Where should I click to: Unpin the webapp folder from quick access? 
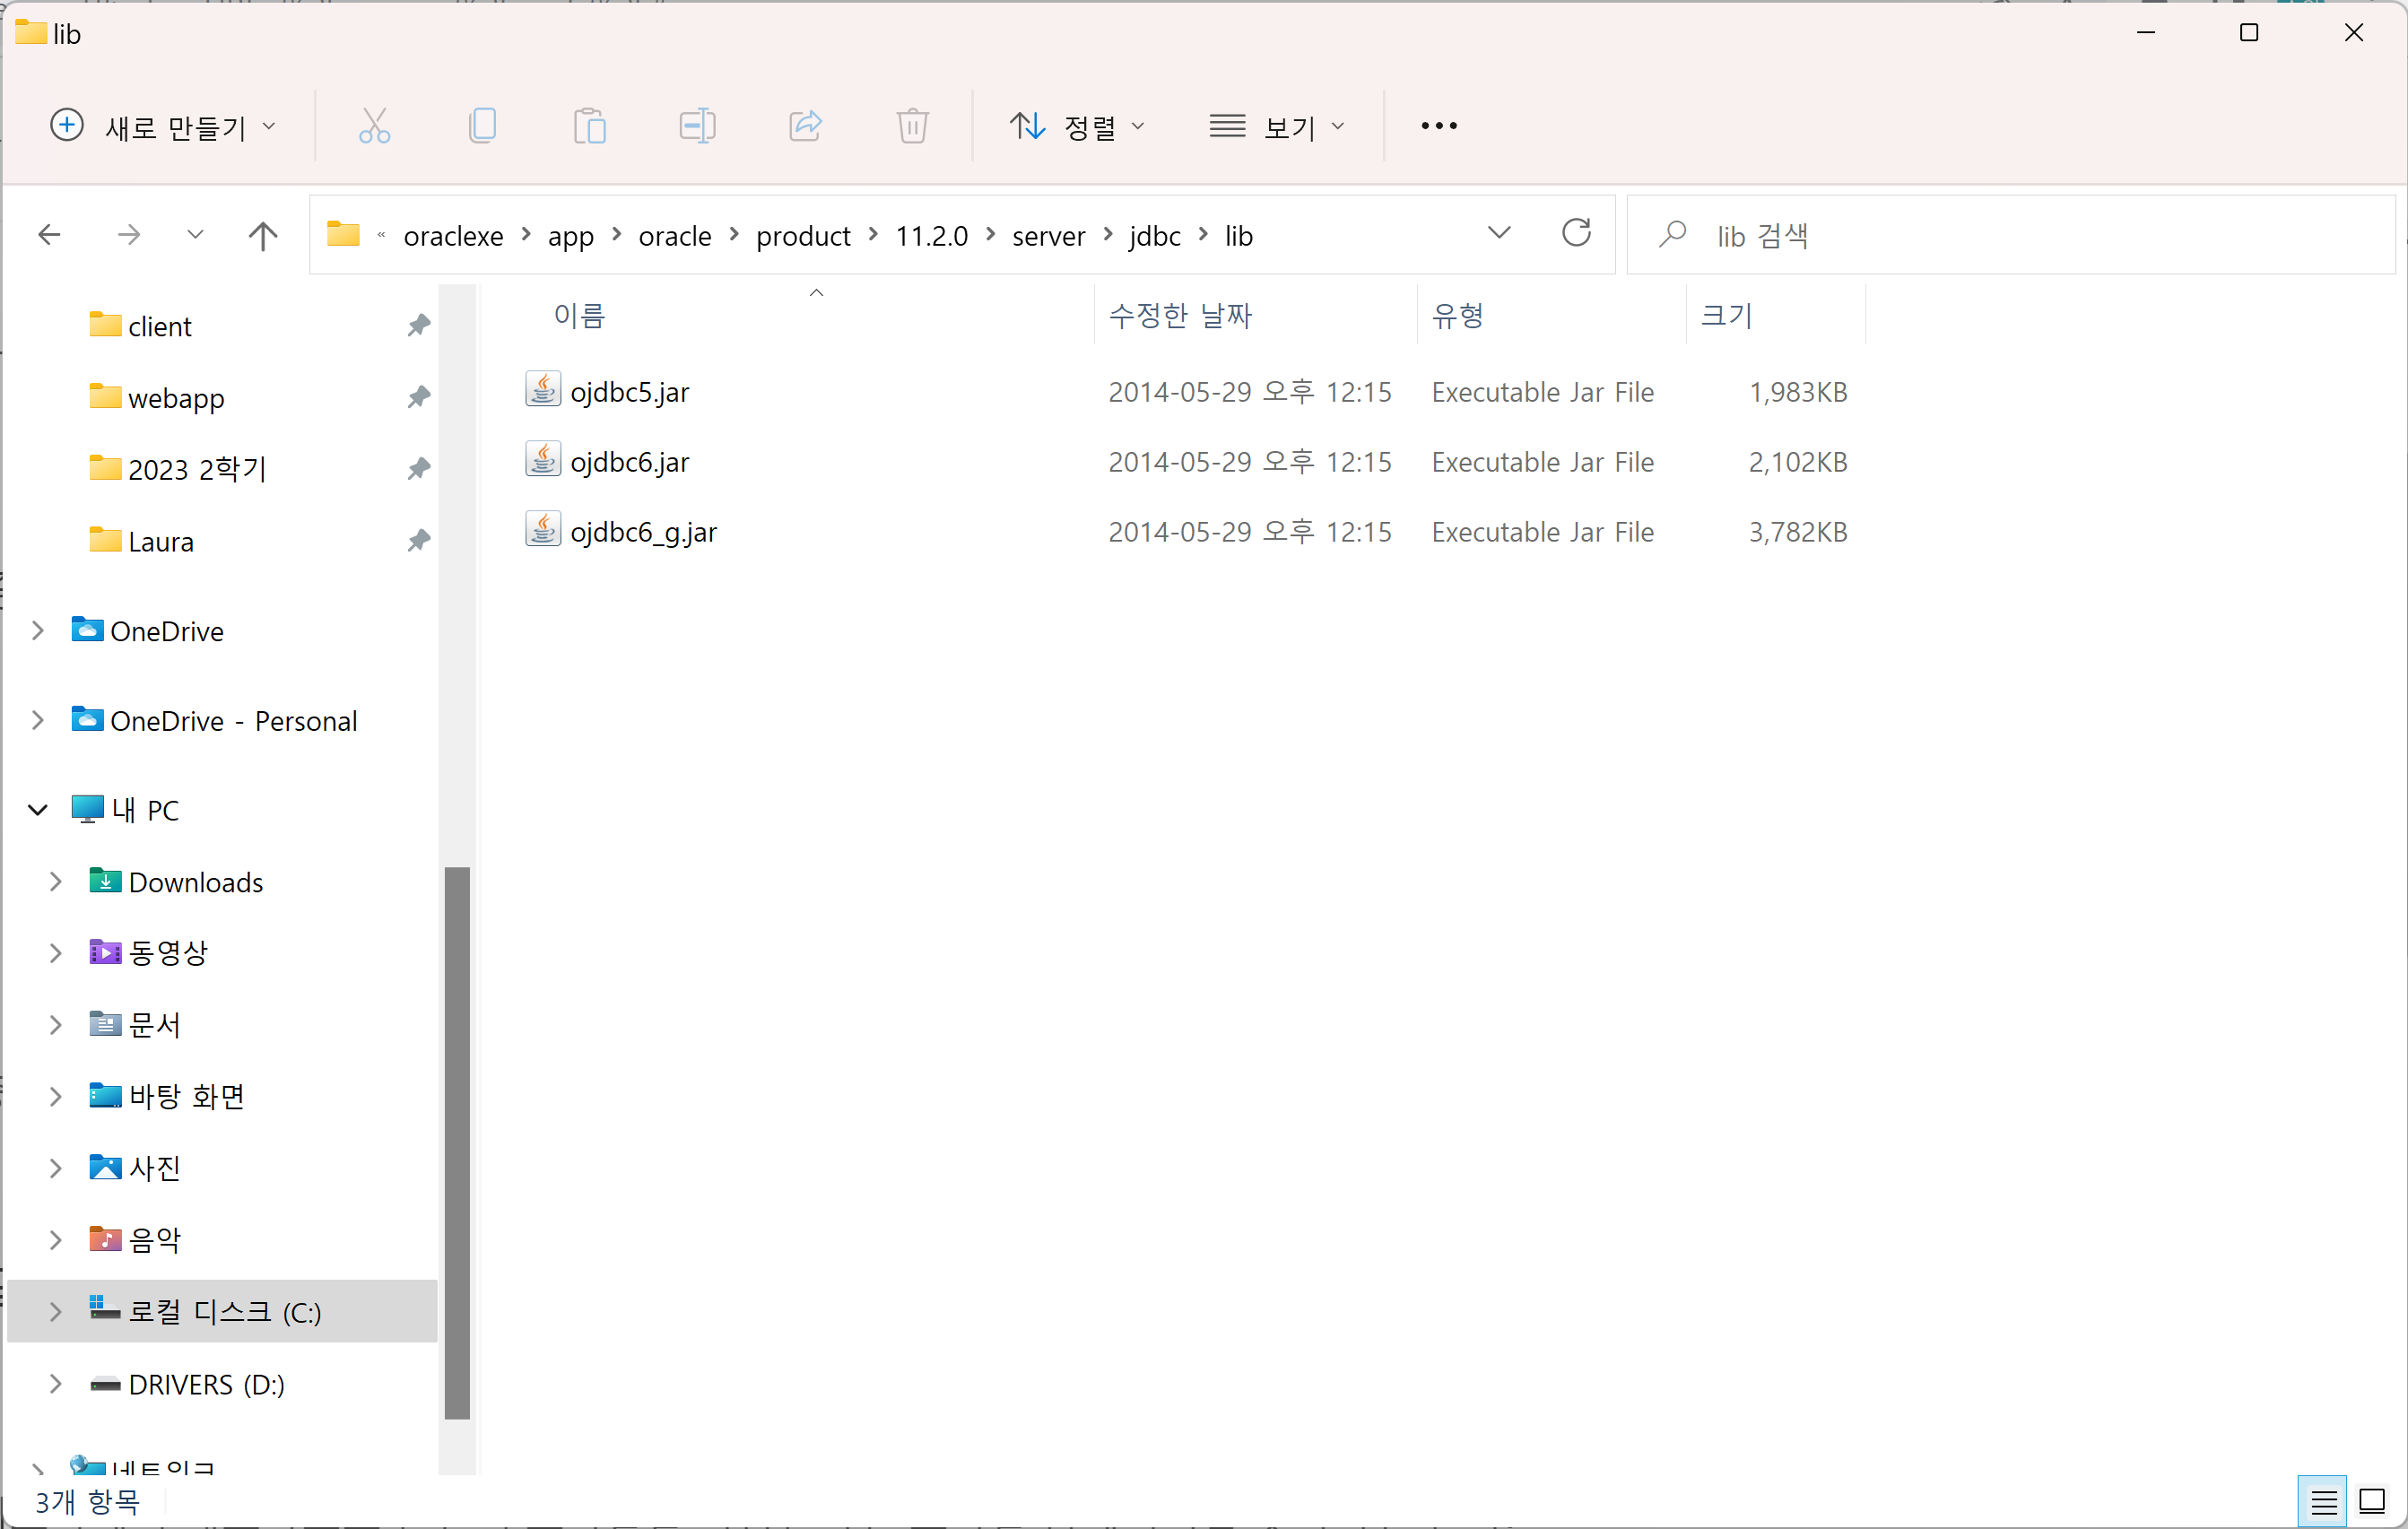[419, 398]
